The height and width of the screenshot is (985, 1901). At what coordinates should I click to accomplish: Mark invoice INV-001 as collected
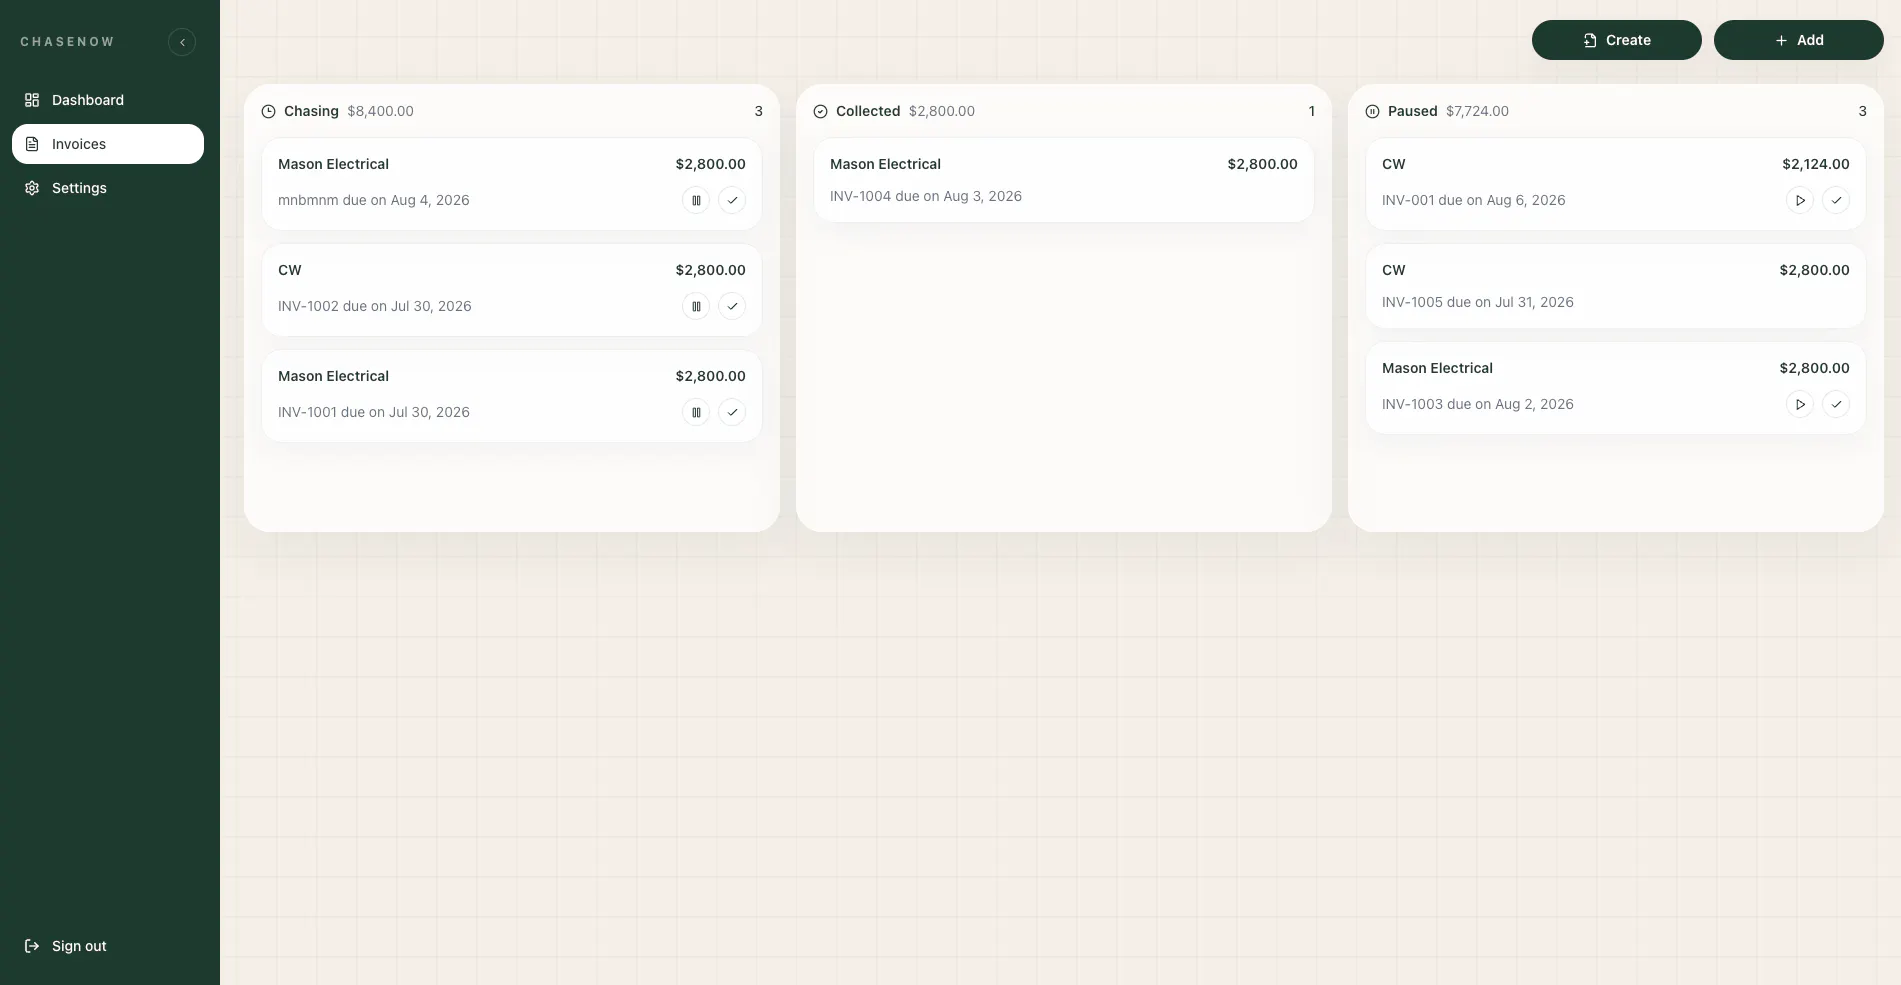point(1836,200)
